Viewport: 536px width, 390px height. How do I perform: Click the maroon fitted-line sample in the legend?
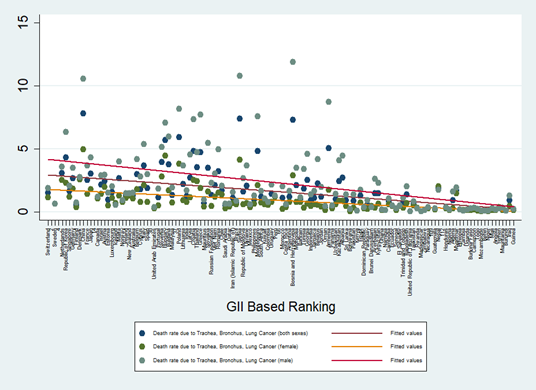357,333
